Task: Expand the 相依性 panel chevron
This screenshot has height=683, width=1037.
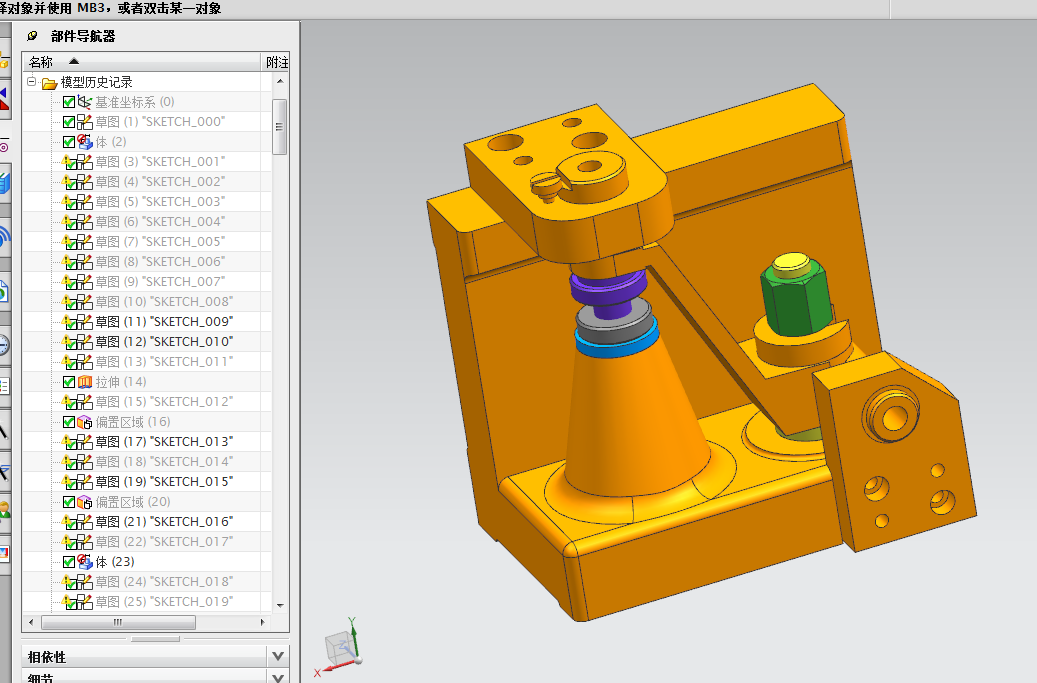Action: click(278, 657)
